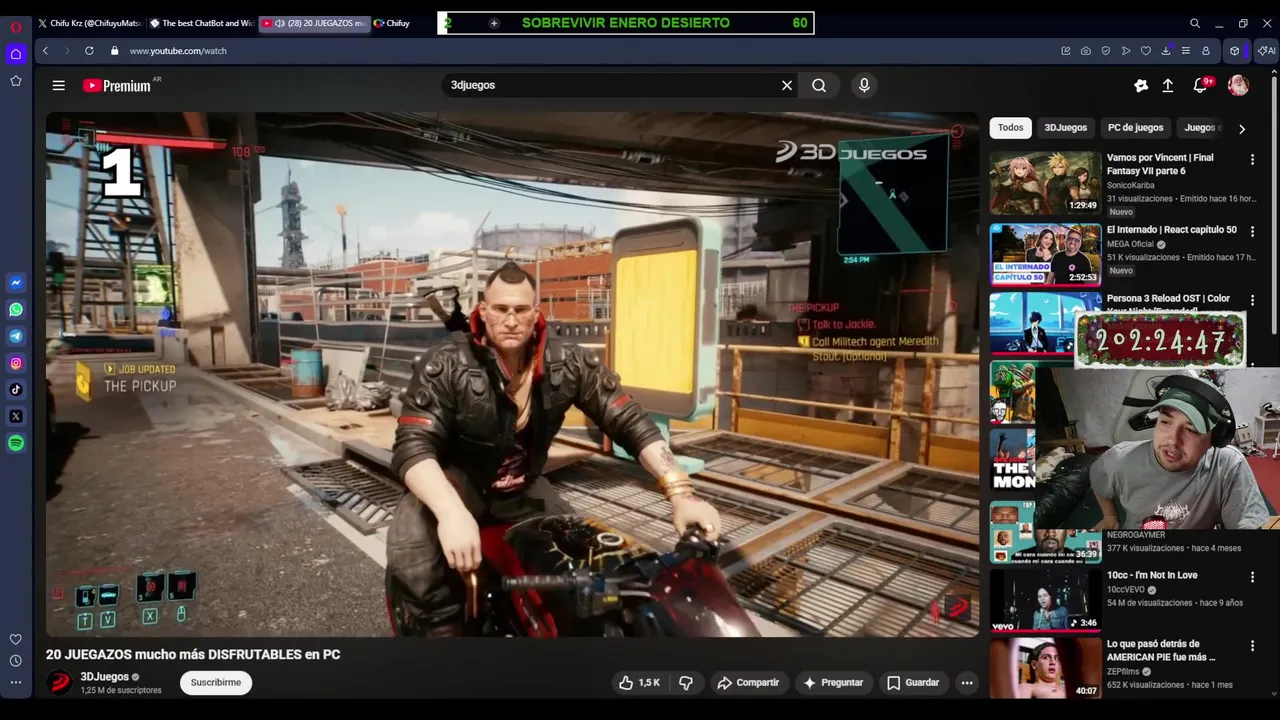
Task: Take a snapshot with the camera icon
Action: pos(1086,50)
